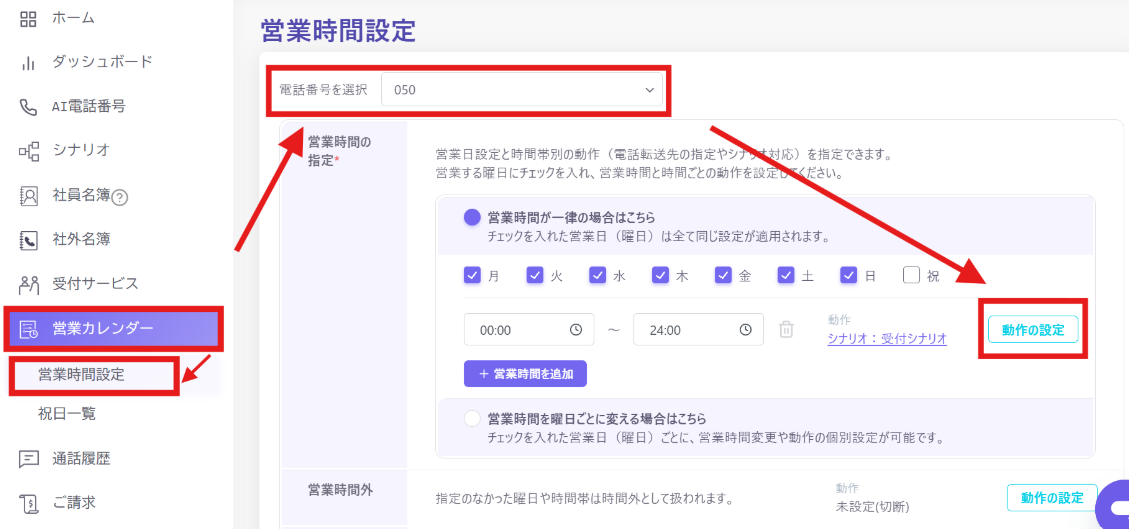
Task: Uncheck the 月 (Monday) checkbox
Action: 472,276
